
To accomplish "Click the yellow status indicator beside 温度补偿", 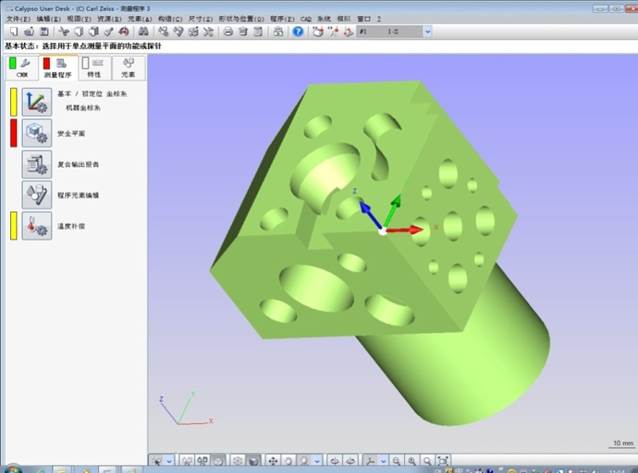I will [14, 225].
